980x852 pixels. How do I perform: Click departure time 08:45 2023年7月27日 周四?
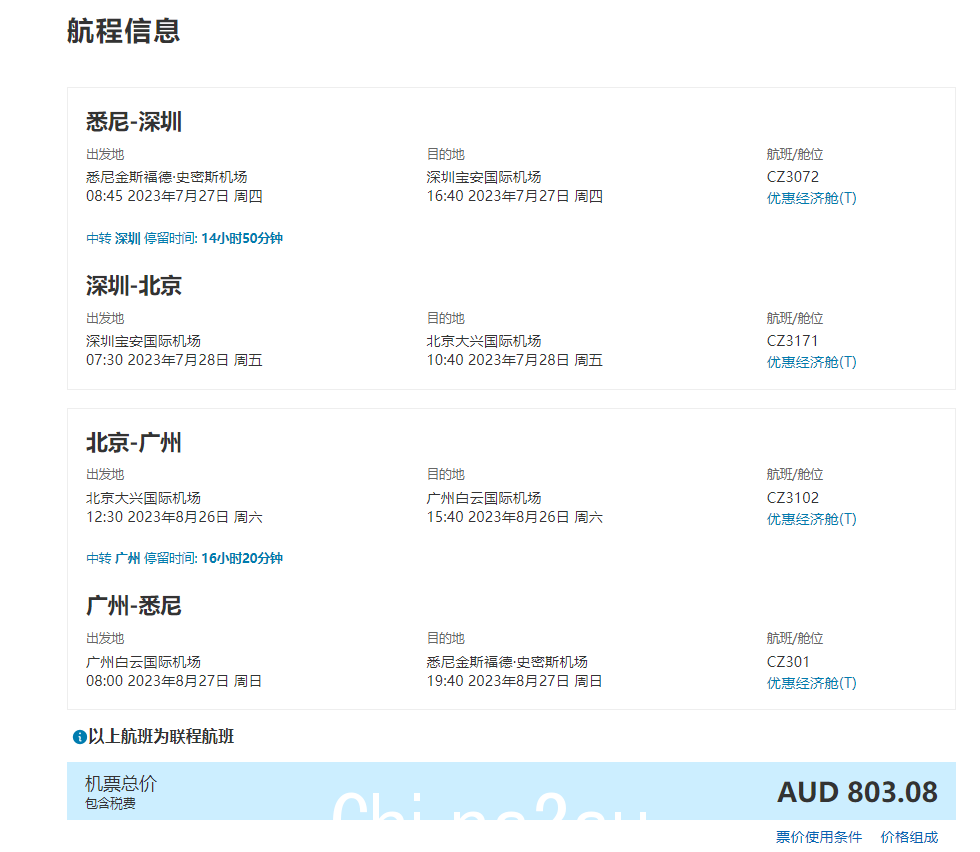click(x=174, y=196)
